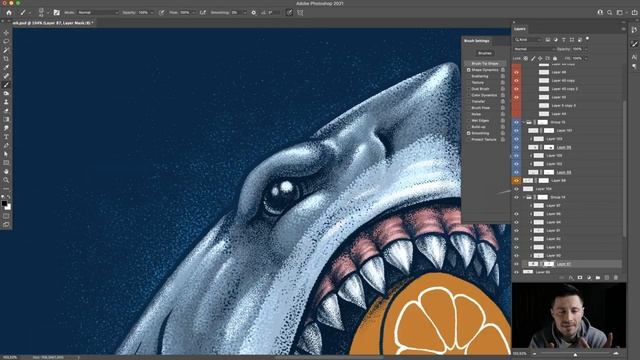Viewport: 640px width, 360px height.
Task: Toggle Quick Mask mode icon
Action: [x=6, y=216]
